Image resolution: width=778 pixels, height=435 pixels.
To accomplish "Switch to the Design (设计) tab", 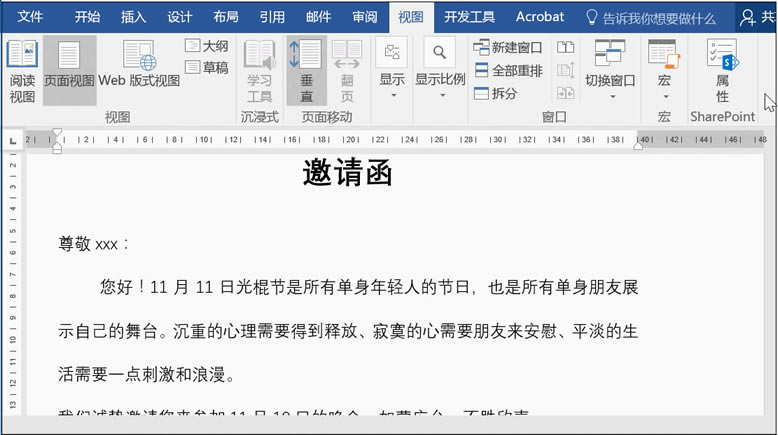I will click(x=180, y=17).
